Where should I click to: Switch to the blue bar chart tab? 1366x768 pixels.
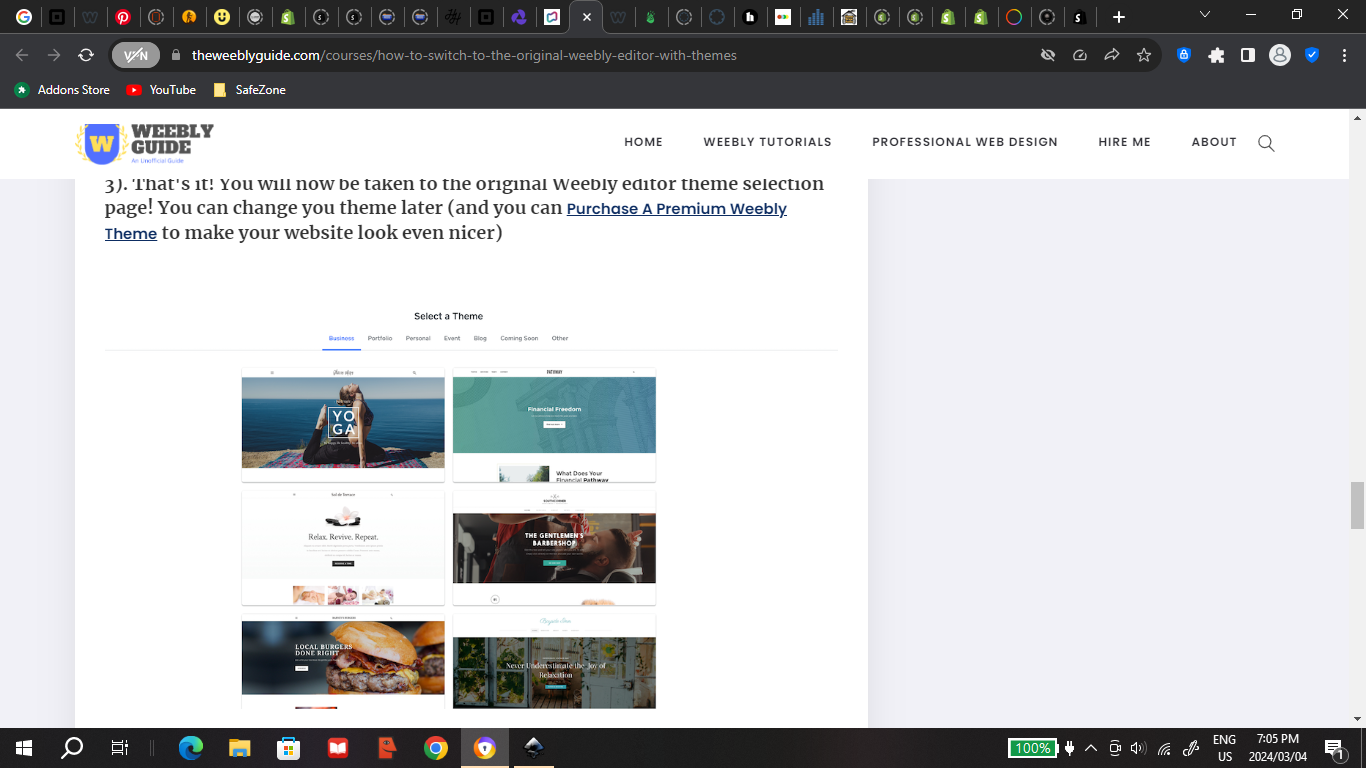816,17
